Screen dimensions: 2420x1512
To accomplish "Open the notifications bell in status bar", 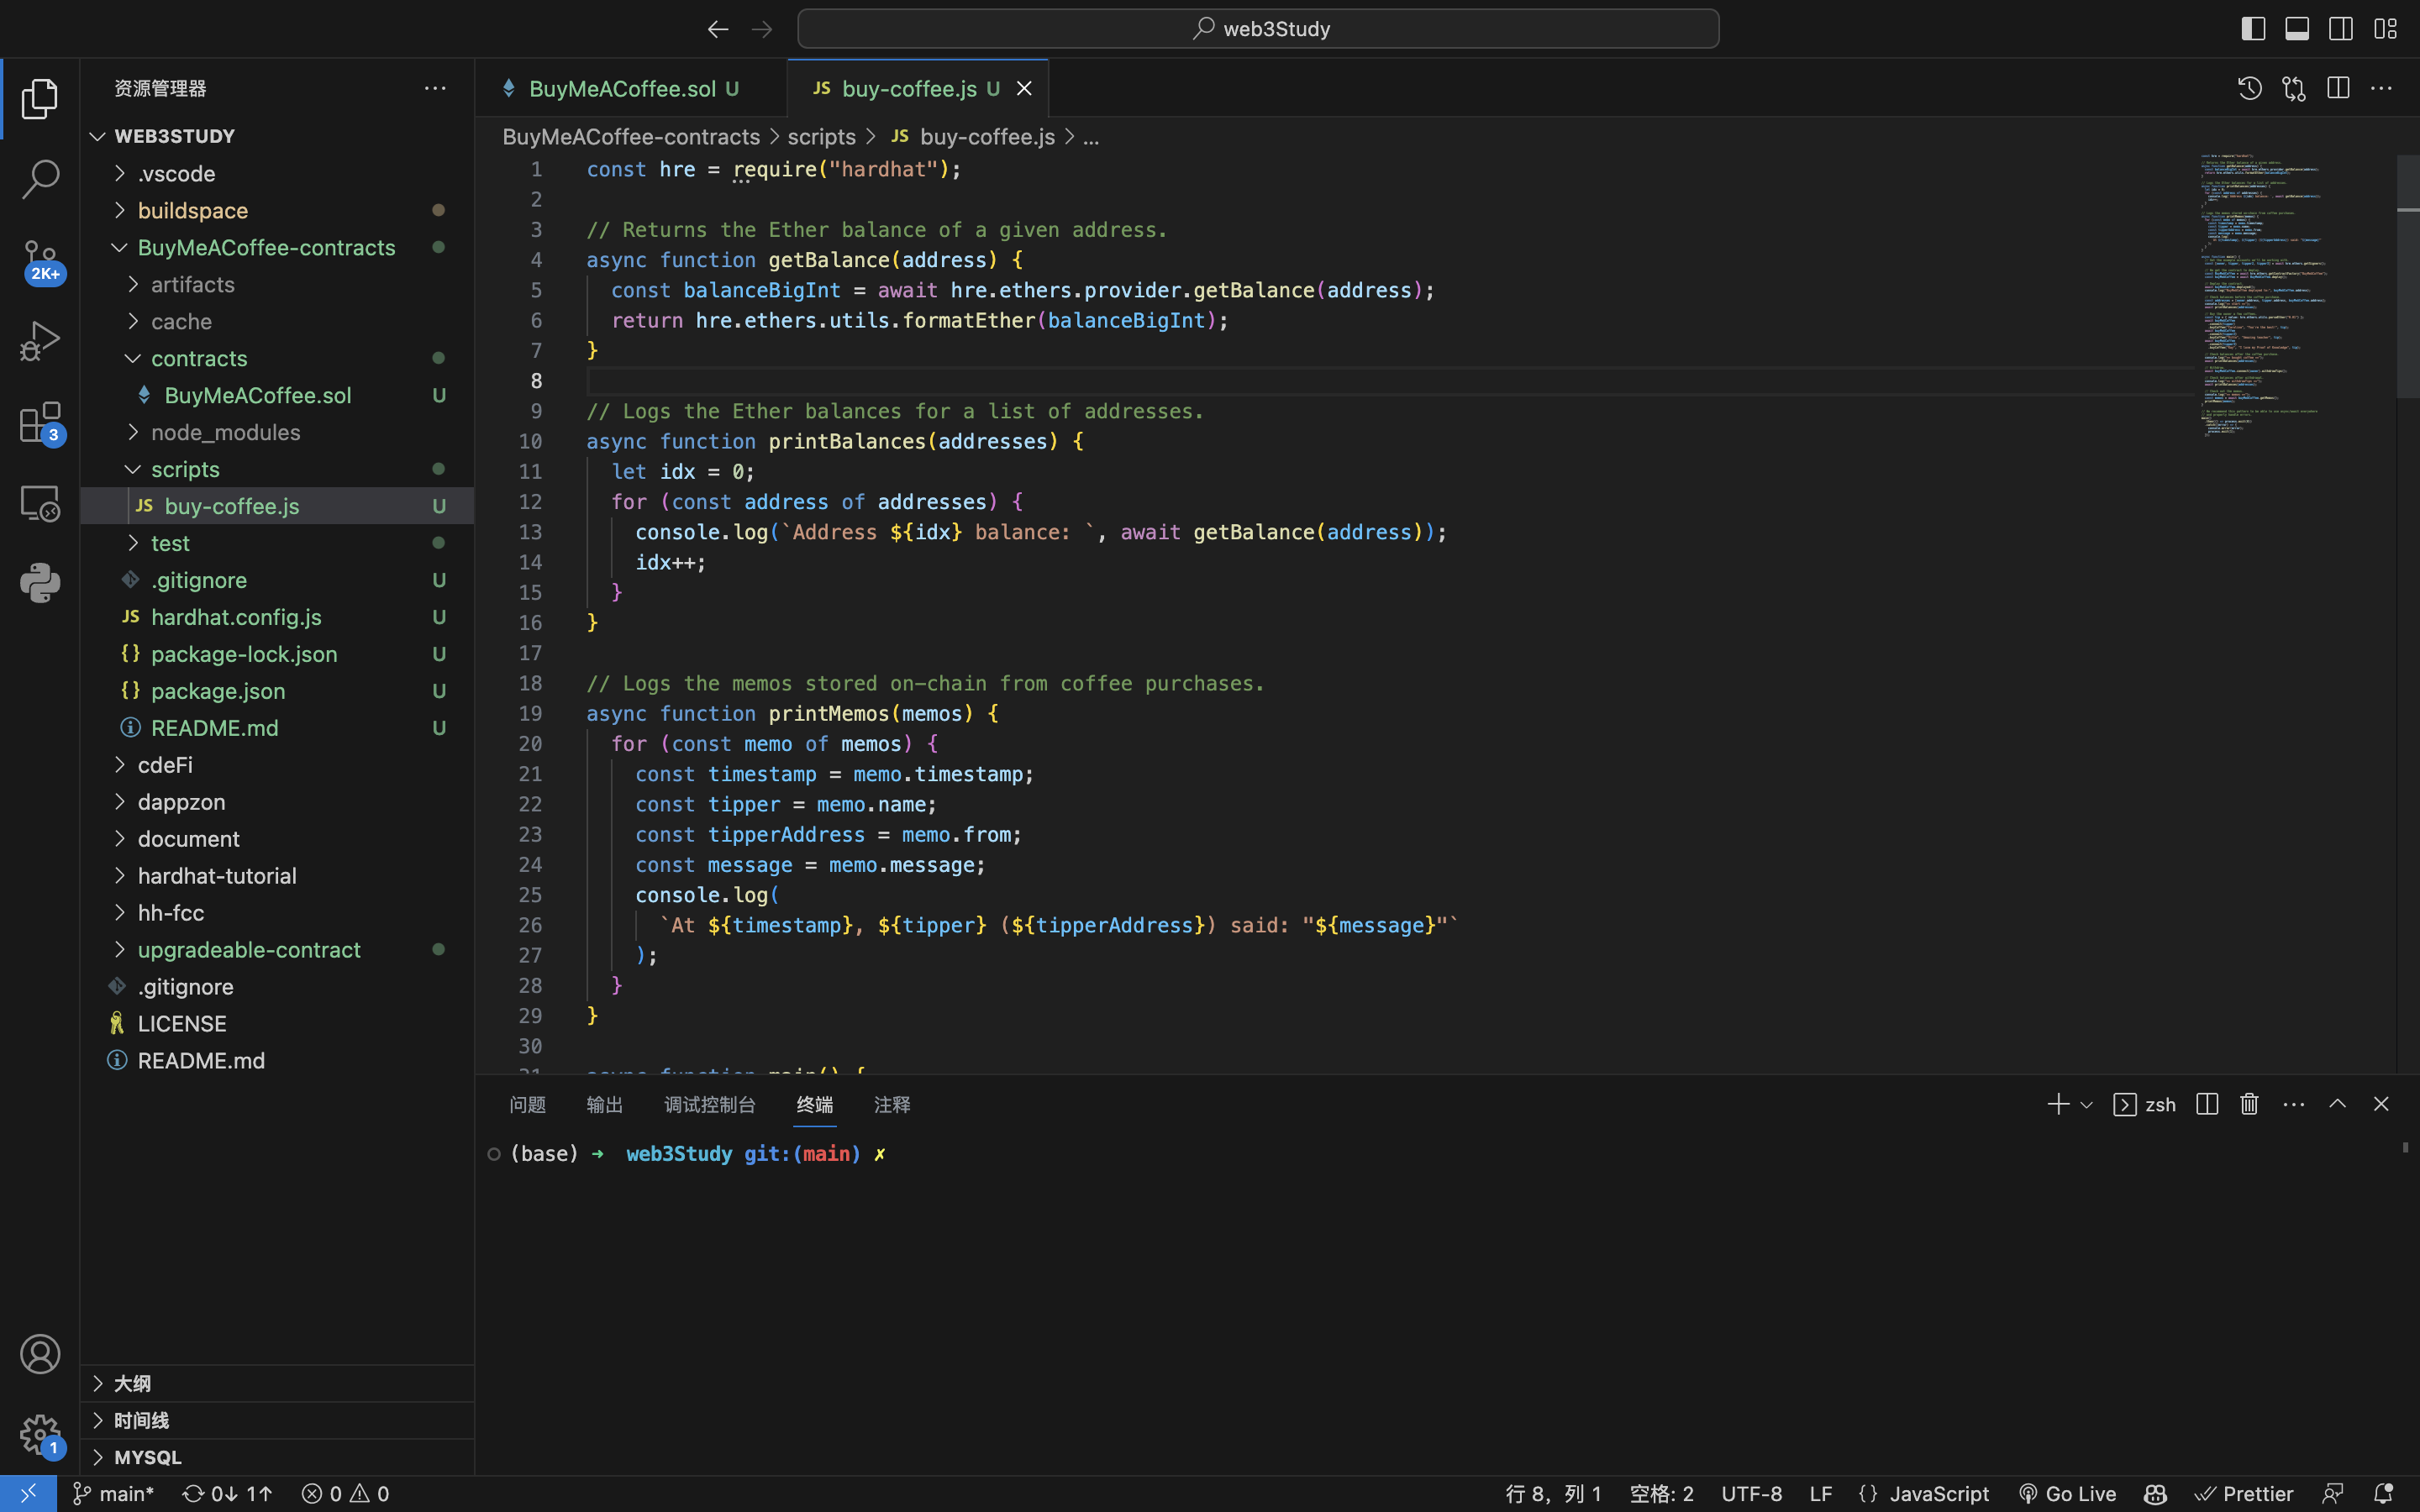I will coord(2384,1494).
